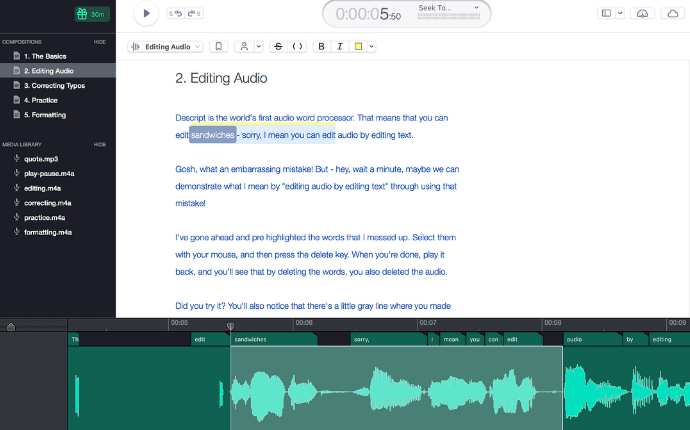Open the layout options dropdown arrow

pos(620,13)
